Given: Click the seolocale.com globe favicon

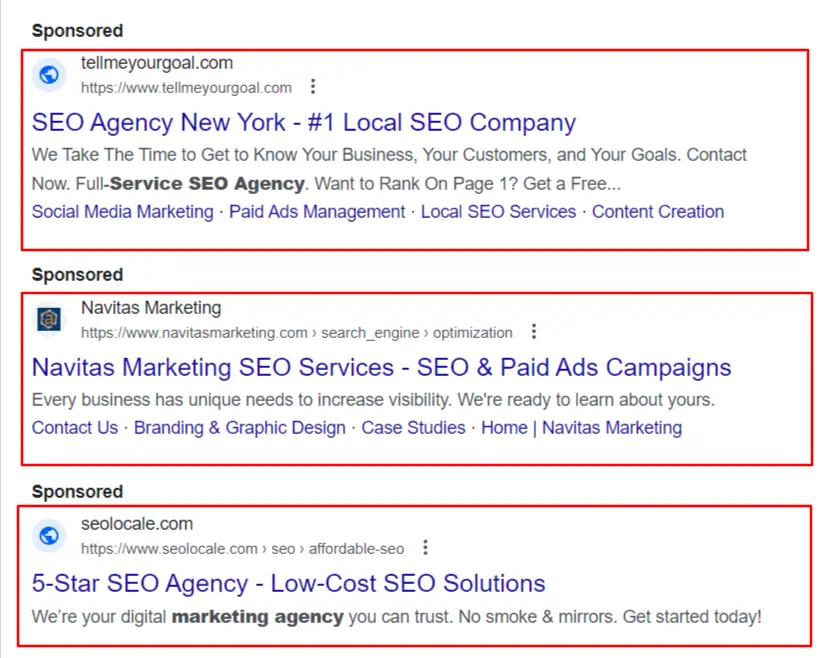Looking at the screenshot, I should pos(49,536).
